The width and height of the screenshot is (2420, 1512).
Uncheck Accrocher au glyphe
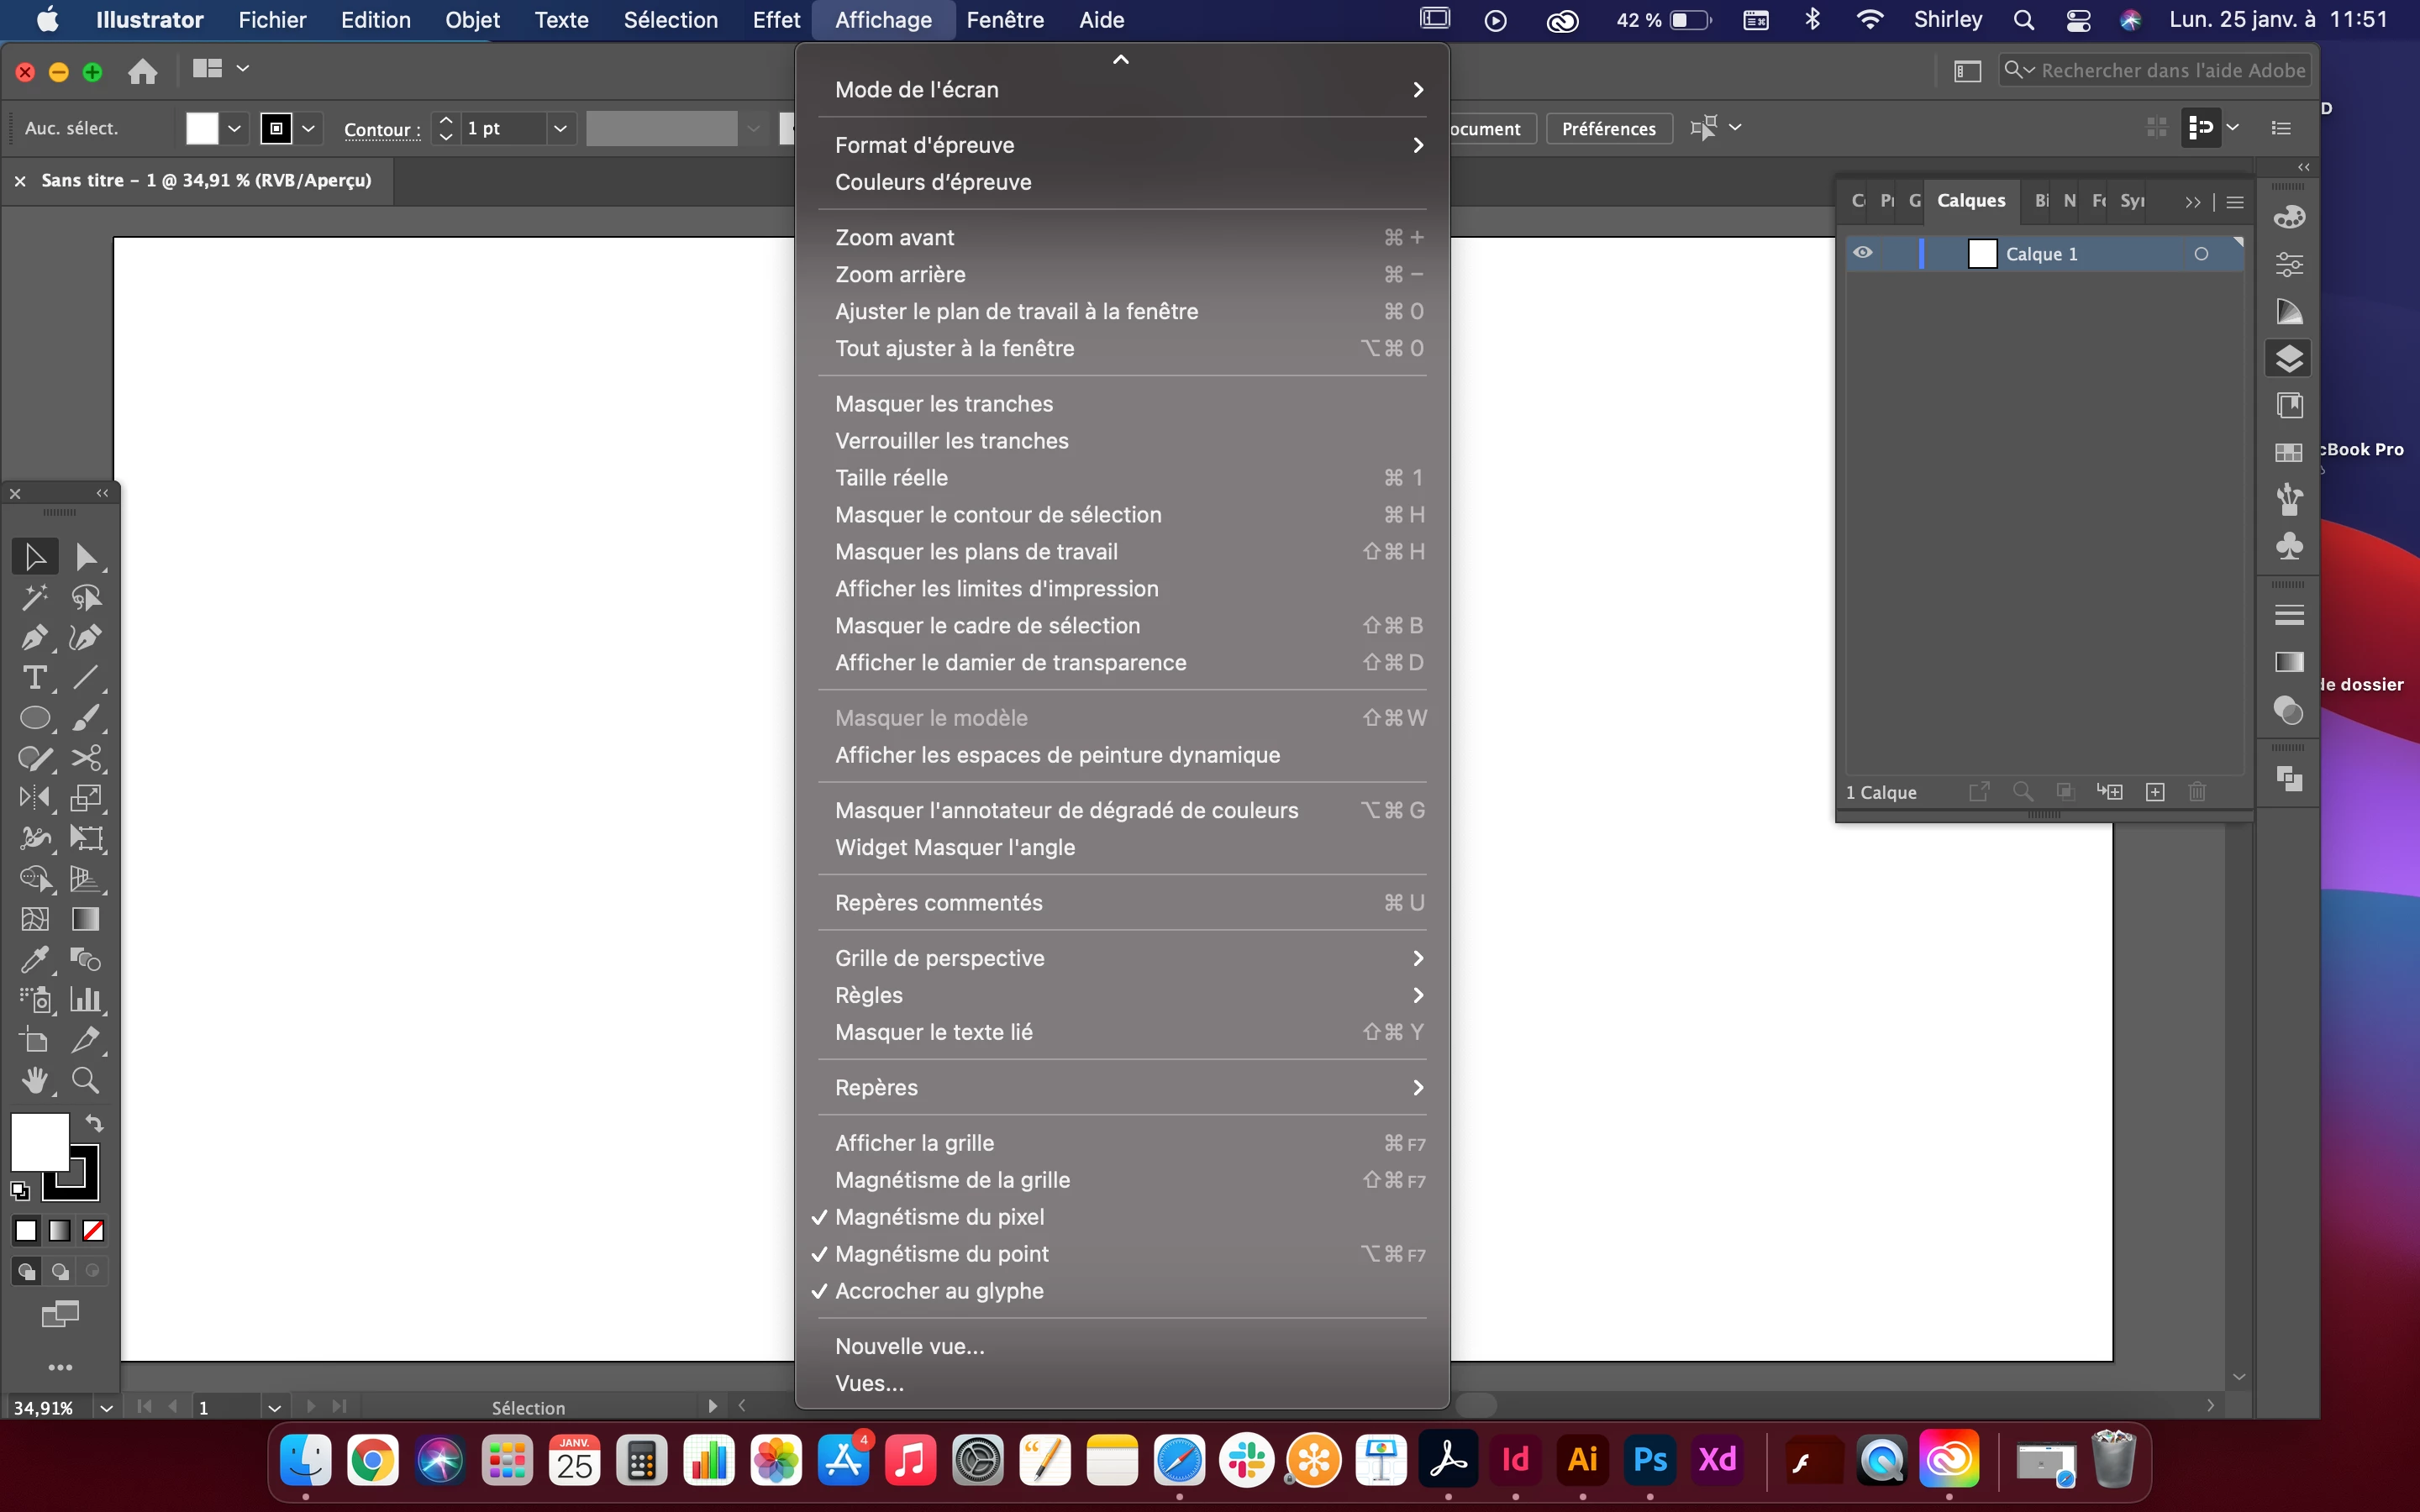tap(939, 1291)
